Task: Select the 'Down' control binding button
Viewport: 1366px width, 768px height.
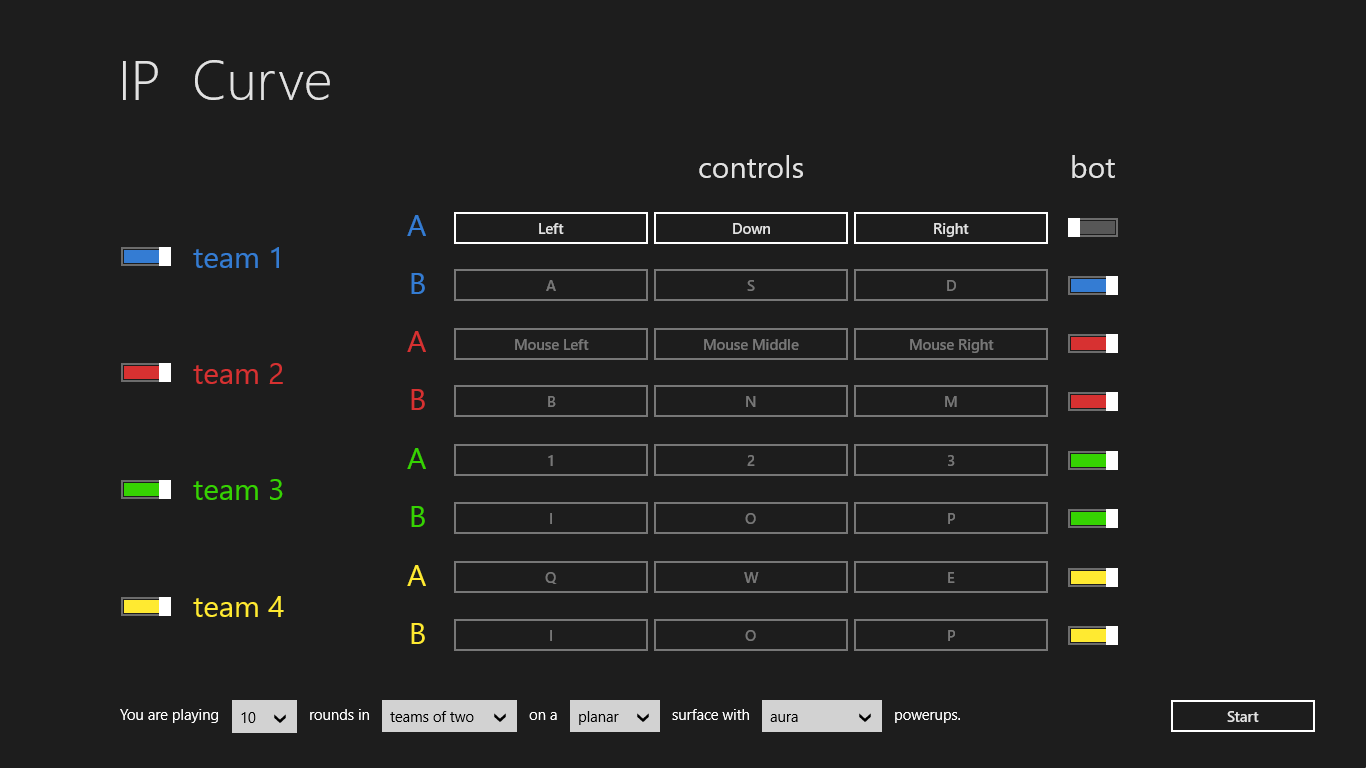Action: pos(751,228)
